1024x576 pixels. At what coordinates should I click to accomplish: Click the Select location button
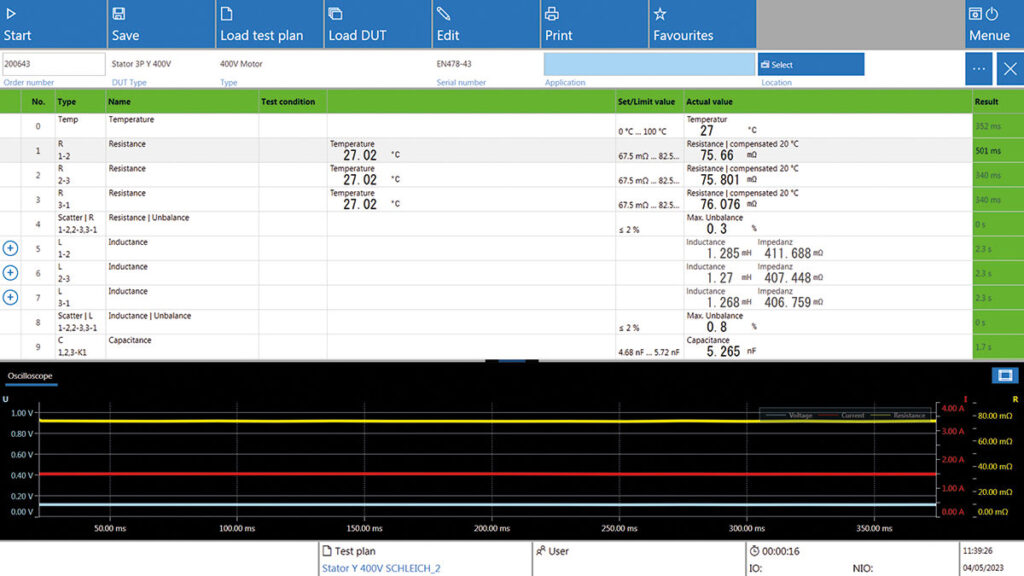pyautogui.click(x=810, y=64)
